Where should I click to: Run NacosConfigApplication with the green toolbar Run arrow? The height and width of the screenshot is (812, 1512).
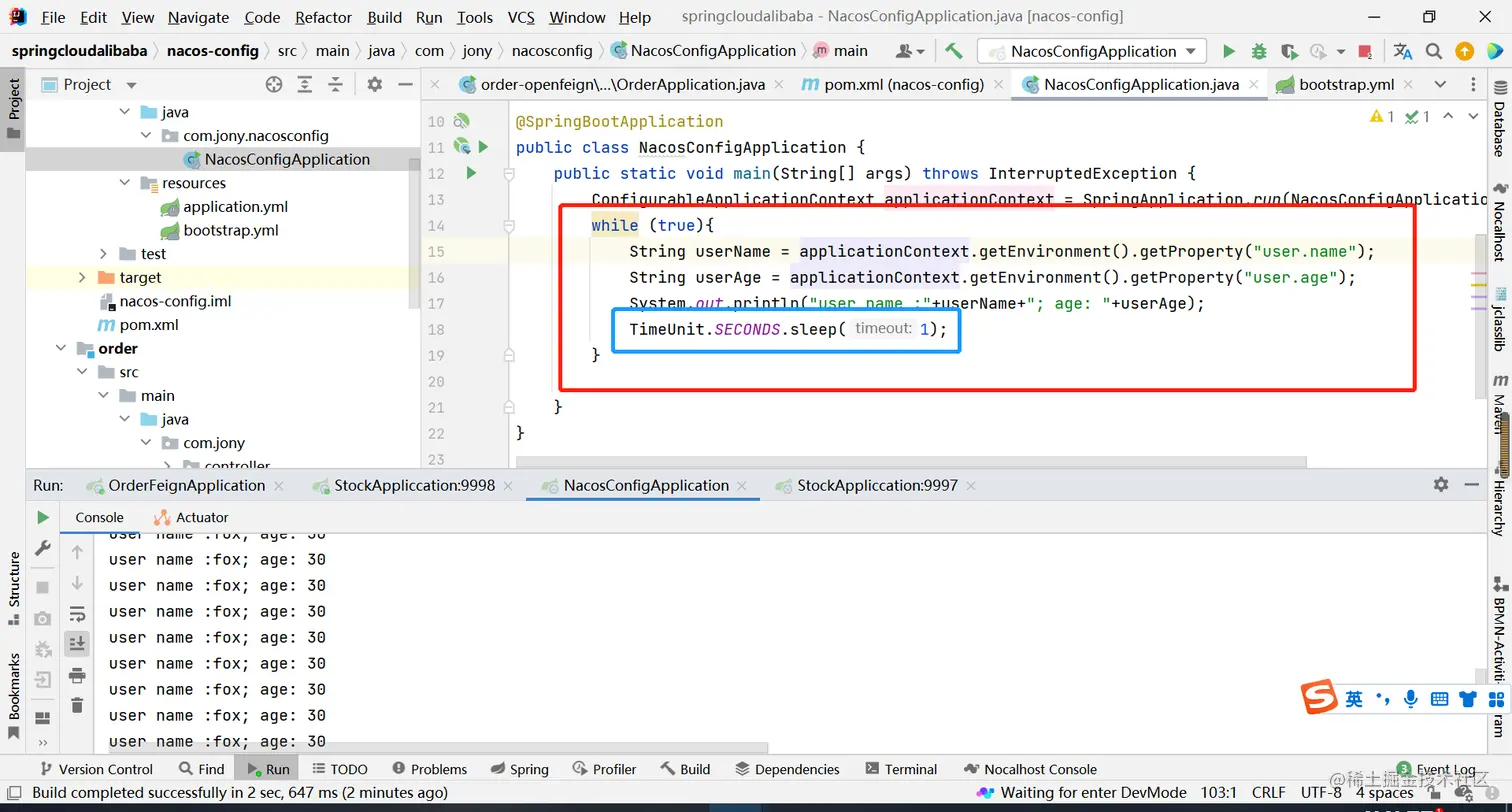[1229, 51]
